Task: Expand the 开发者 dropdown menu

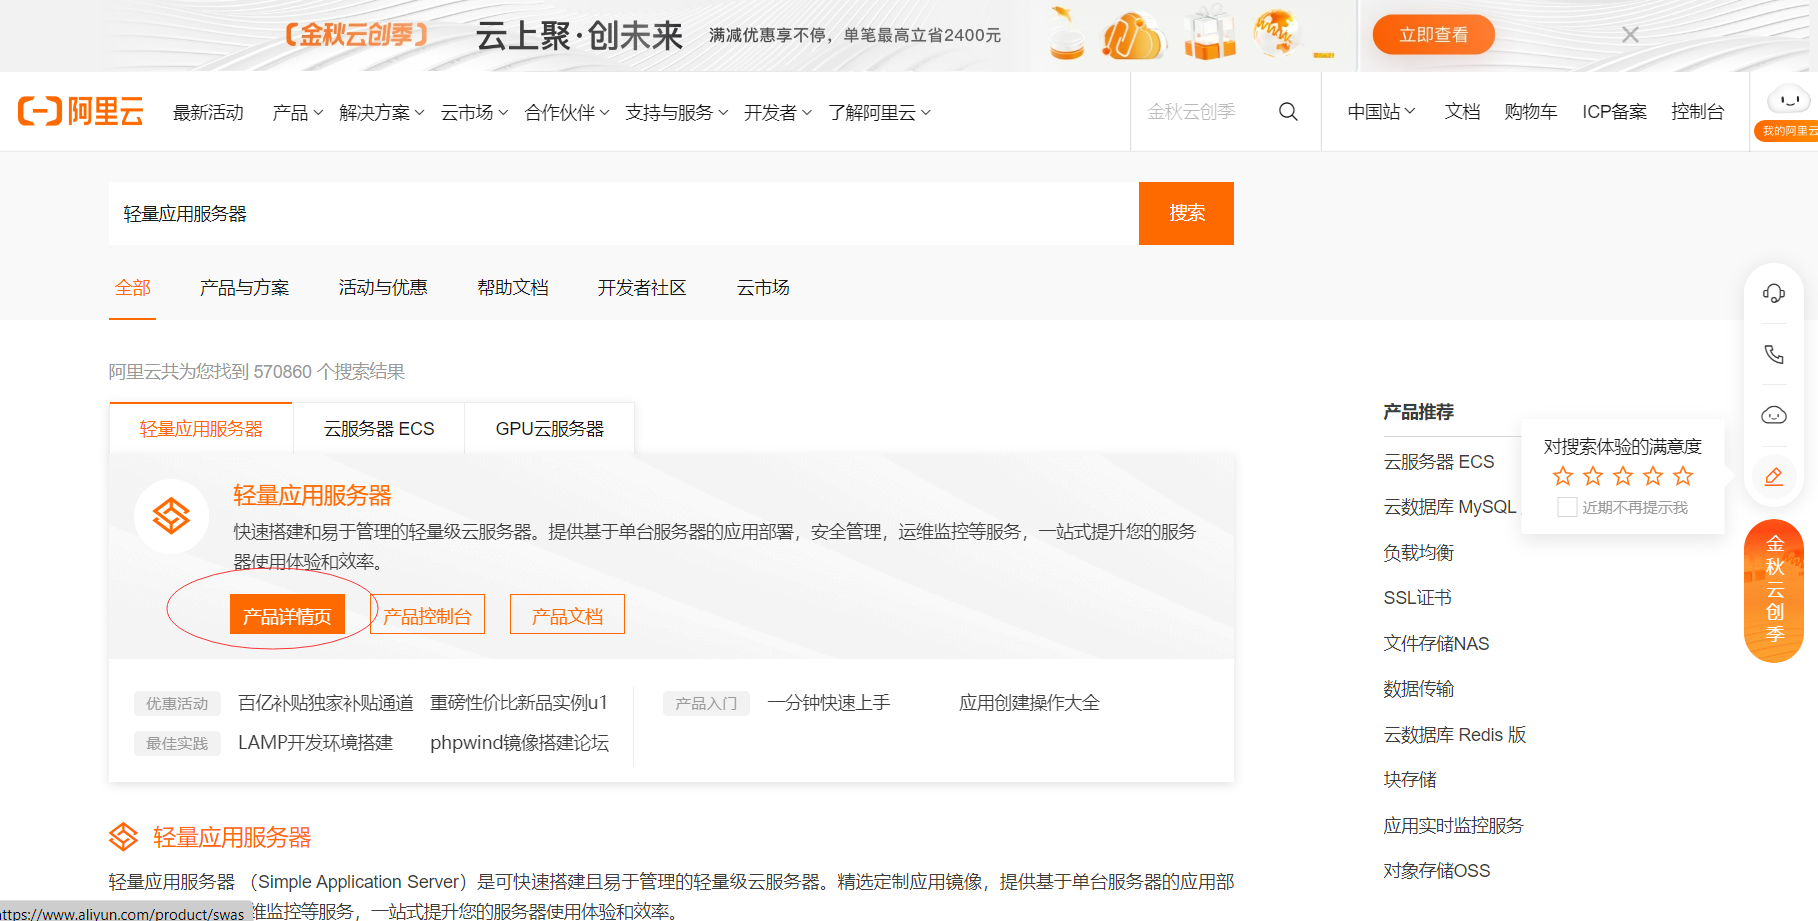Action: tap(778, 113)
